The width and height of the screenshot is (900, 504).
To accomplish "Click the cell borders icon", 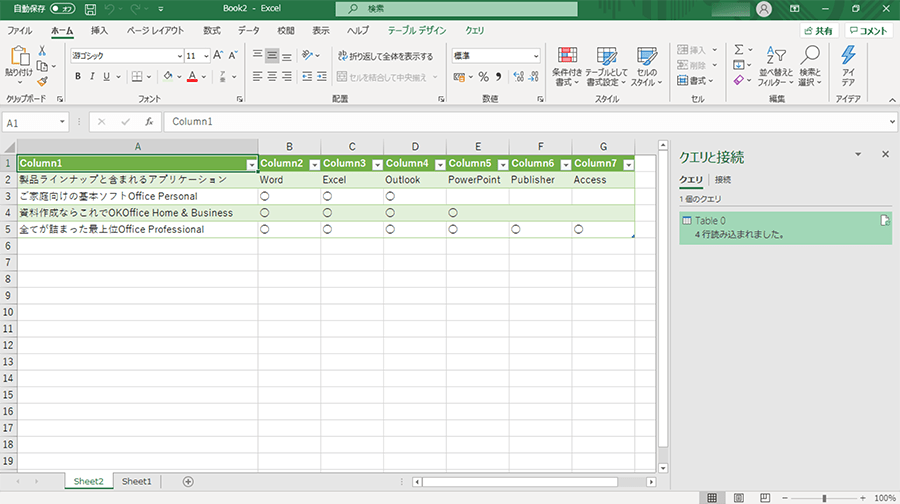I will coord(137,76).
